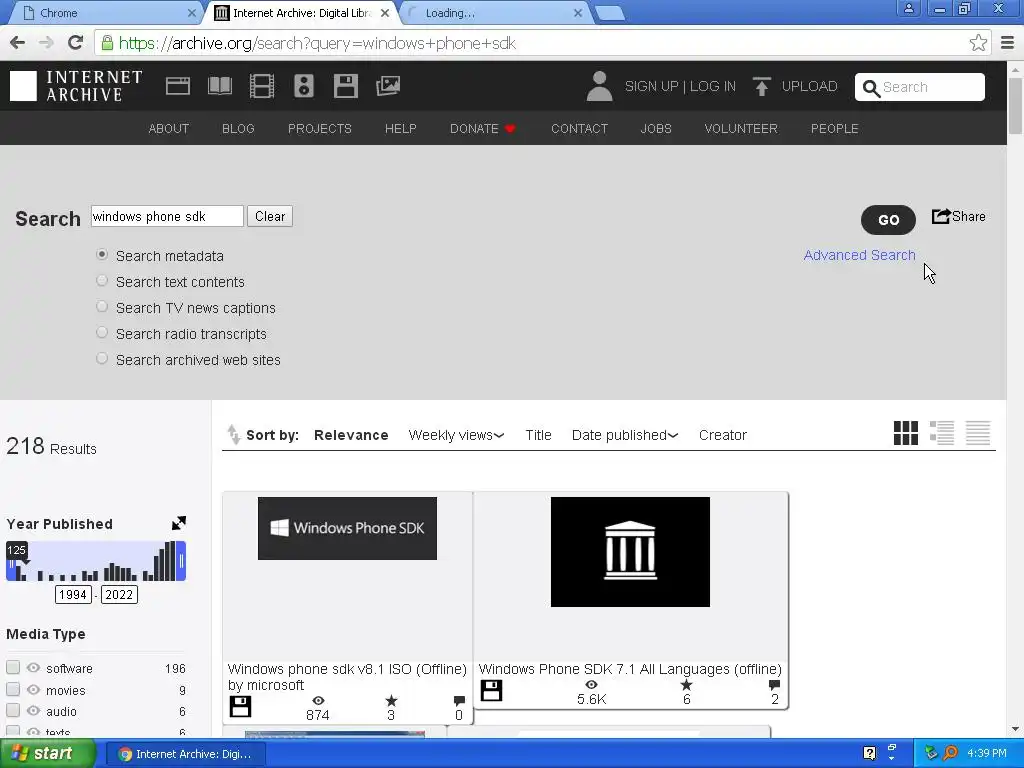Open Date published sort dropdown
This screenshot has height=768, width=1024.
point(624,435)
